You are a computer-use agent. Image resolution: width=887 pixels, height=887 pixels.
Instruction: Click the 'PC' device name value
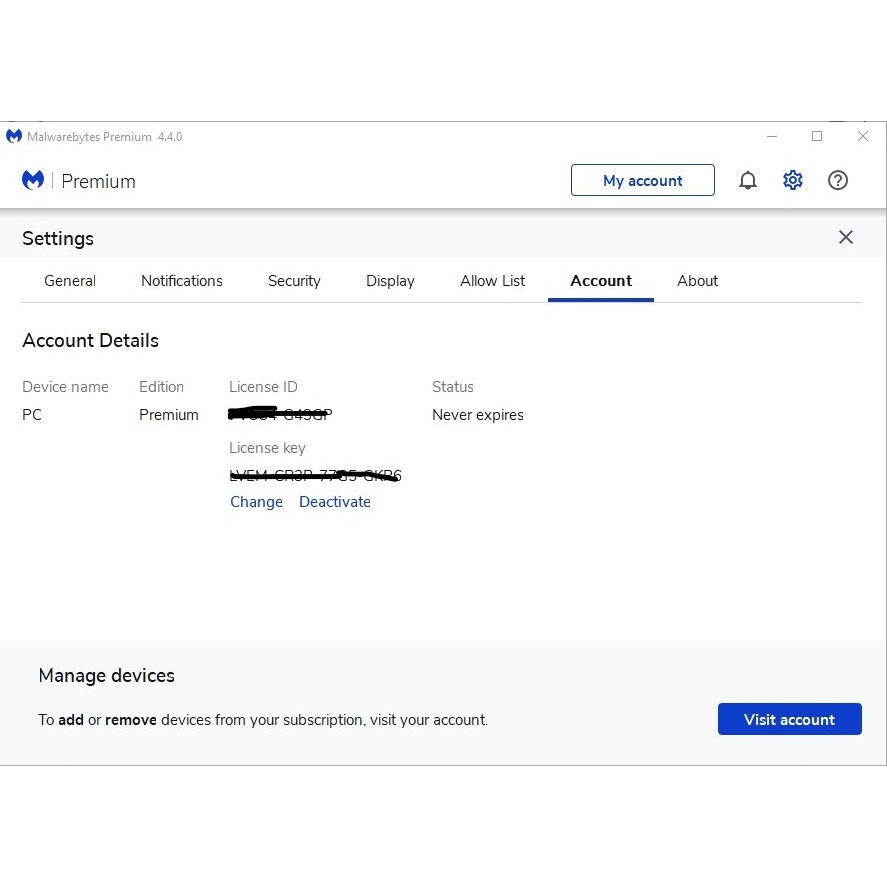[x=32, y=415]
